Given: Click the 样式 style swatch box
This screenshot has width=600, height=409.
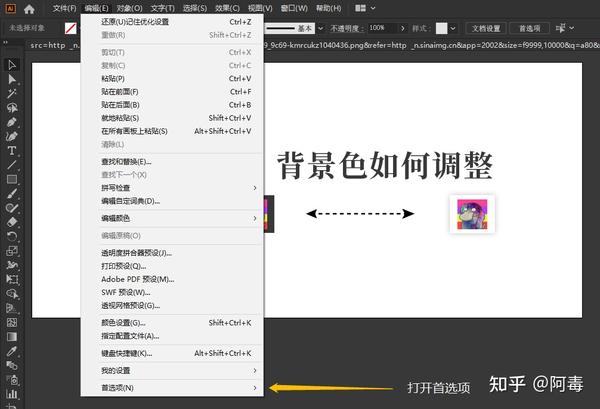Looking at the screenshot, I should [441, 28].
